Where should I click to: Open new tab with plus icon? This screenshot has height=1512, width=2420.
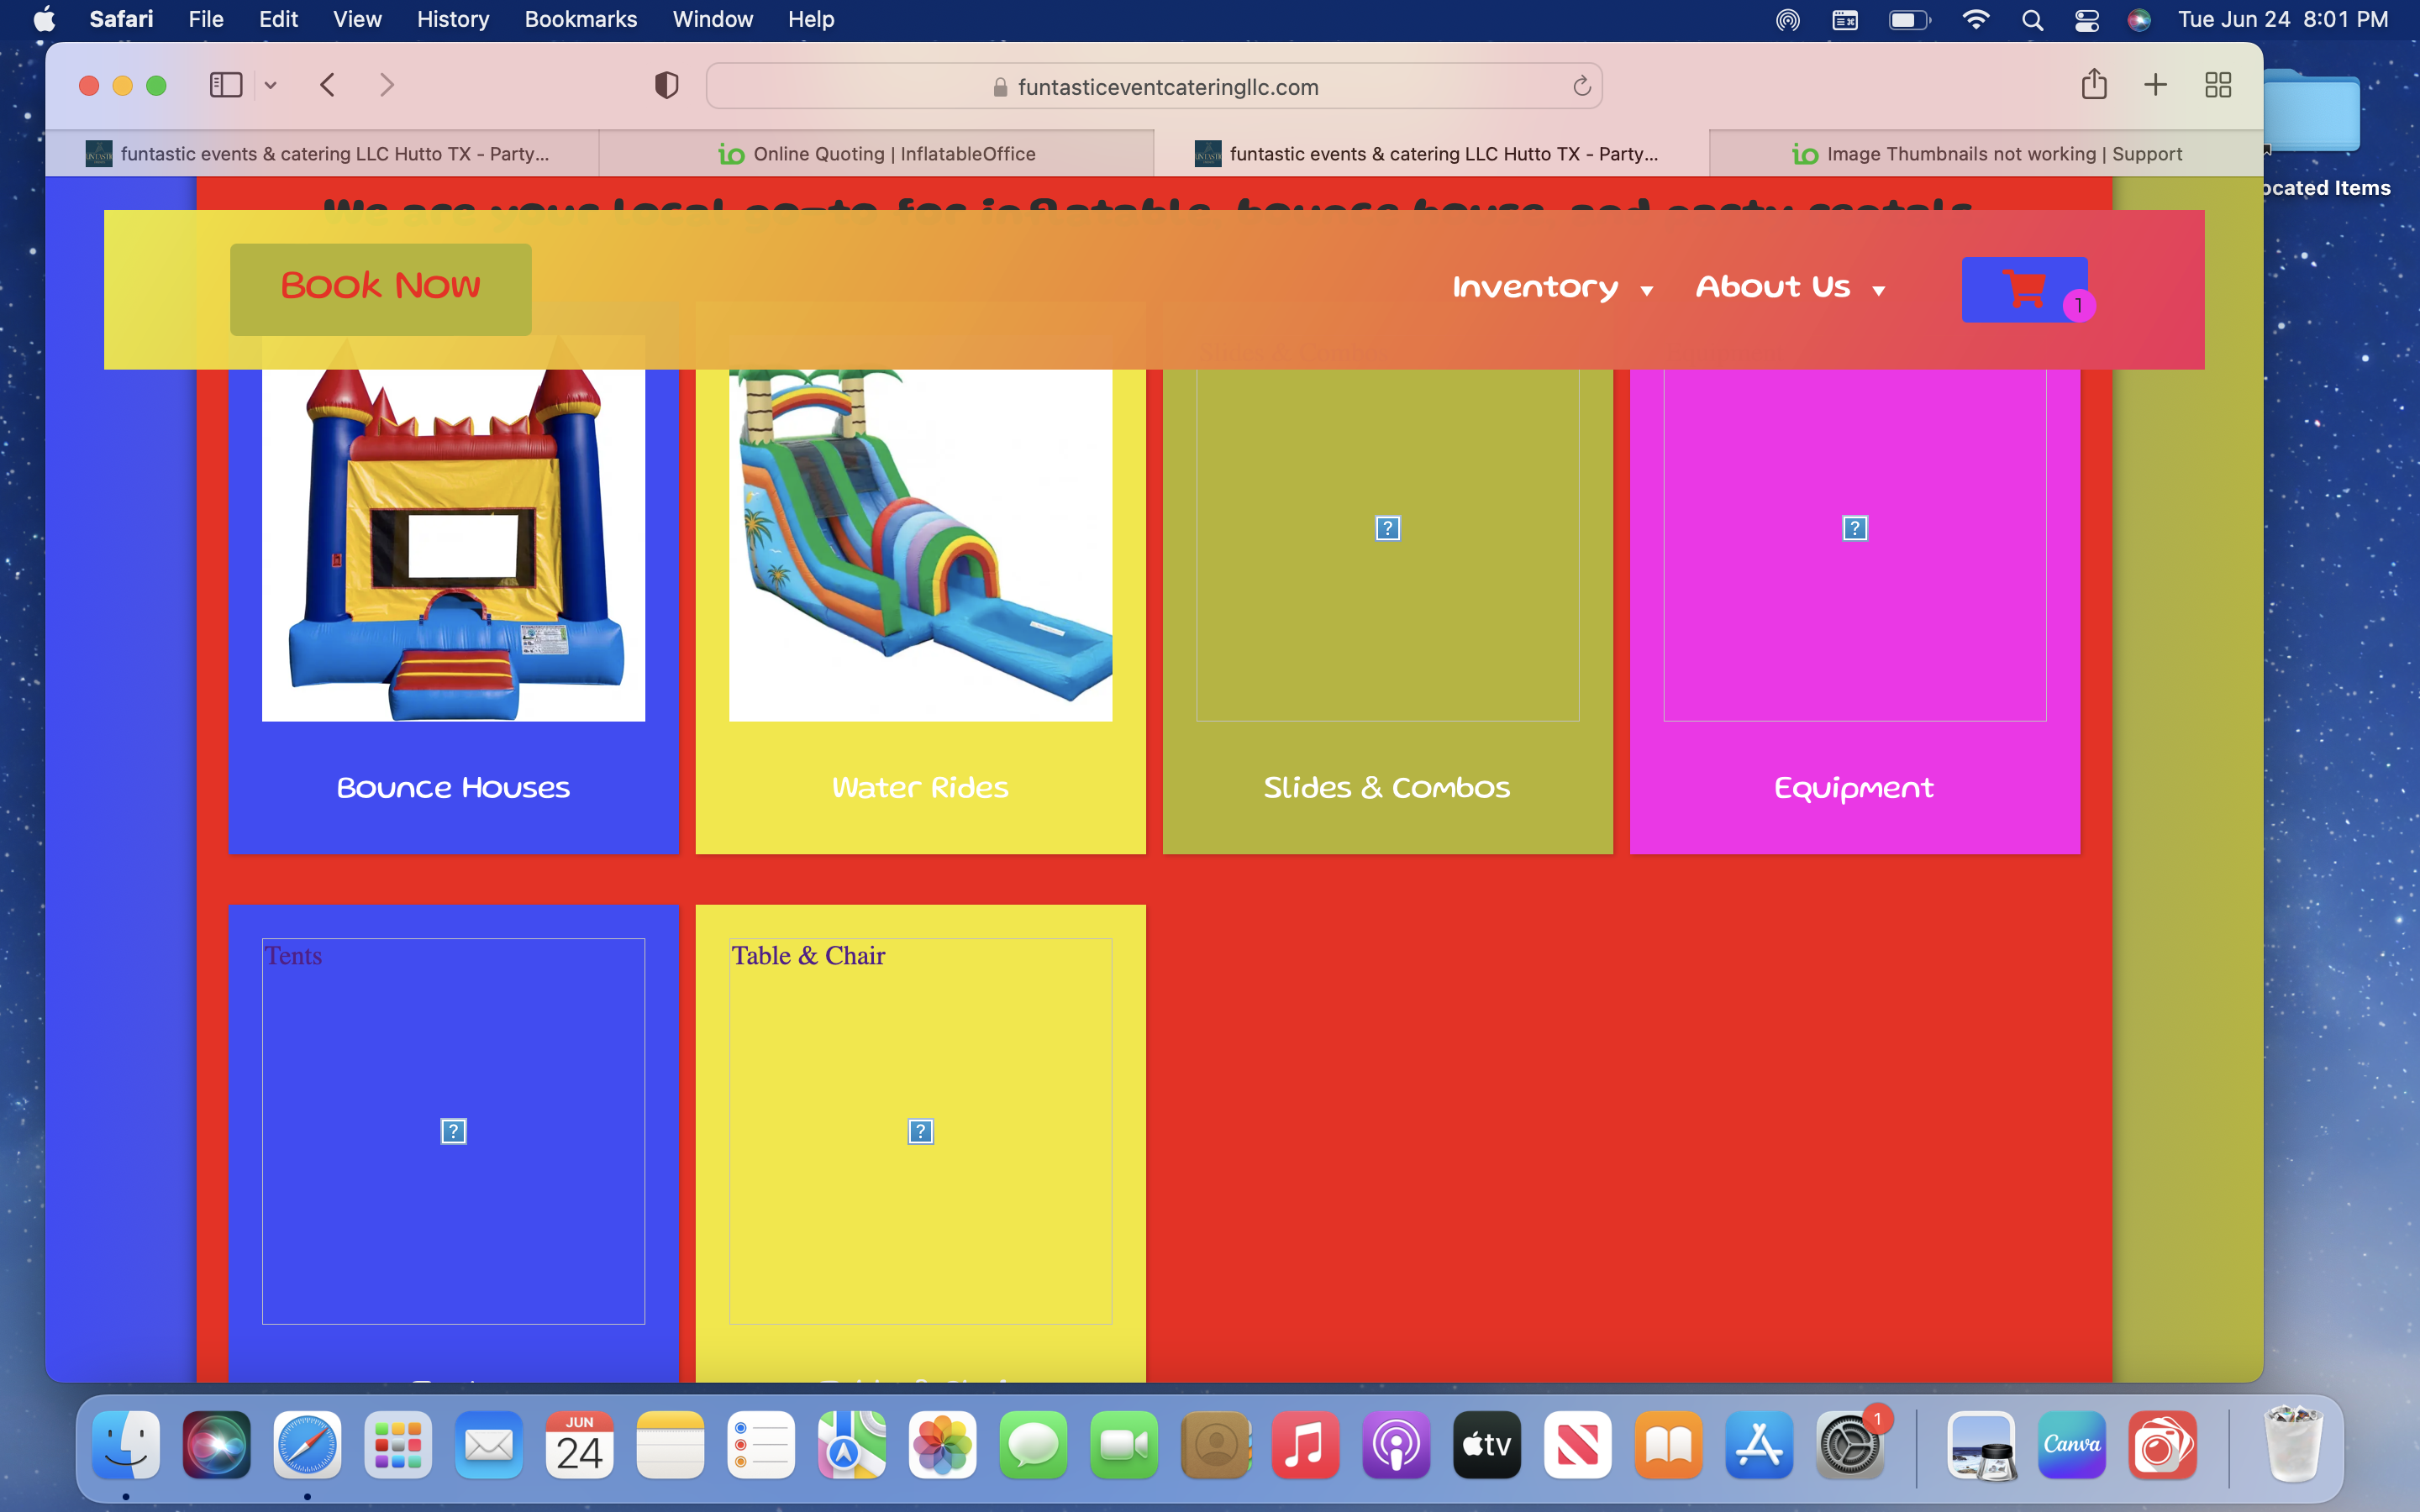click(2155, 85)
